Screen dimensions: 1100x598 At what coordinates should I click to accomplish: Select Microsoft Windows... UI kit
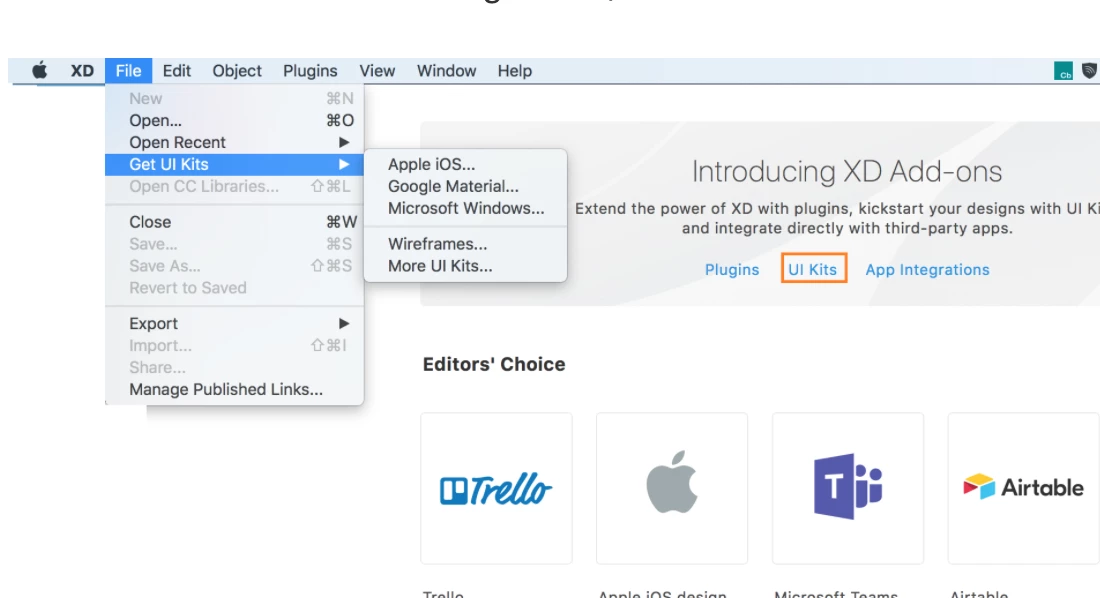pyautogui.click(x=465, y=208)
